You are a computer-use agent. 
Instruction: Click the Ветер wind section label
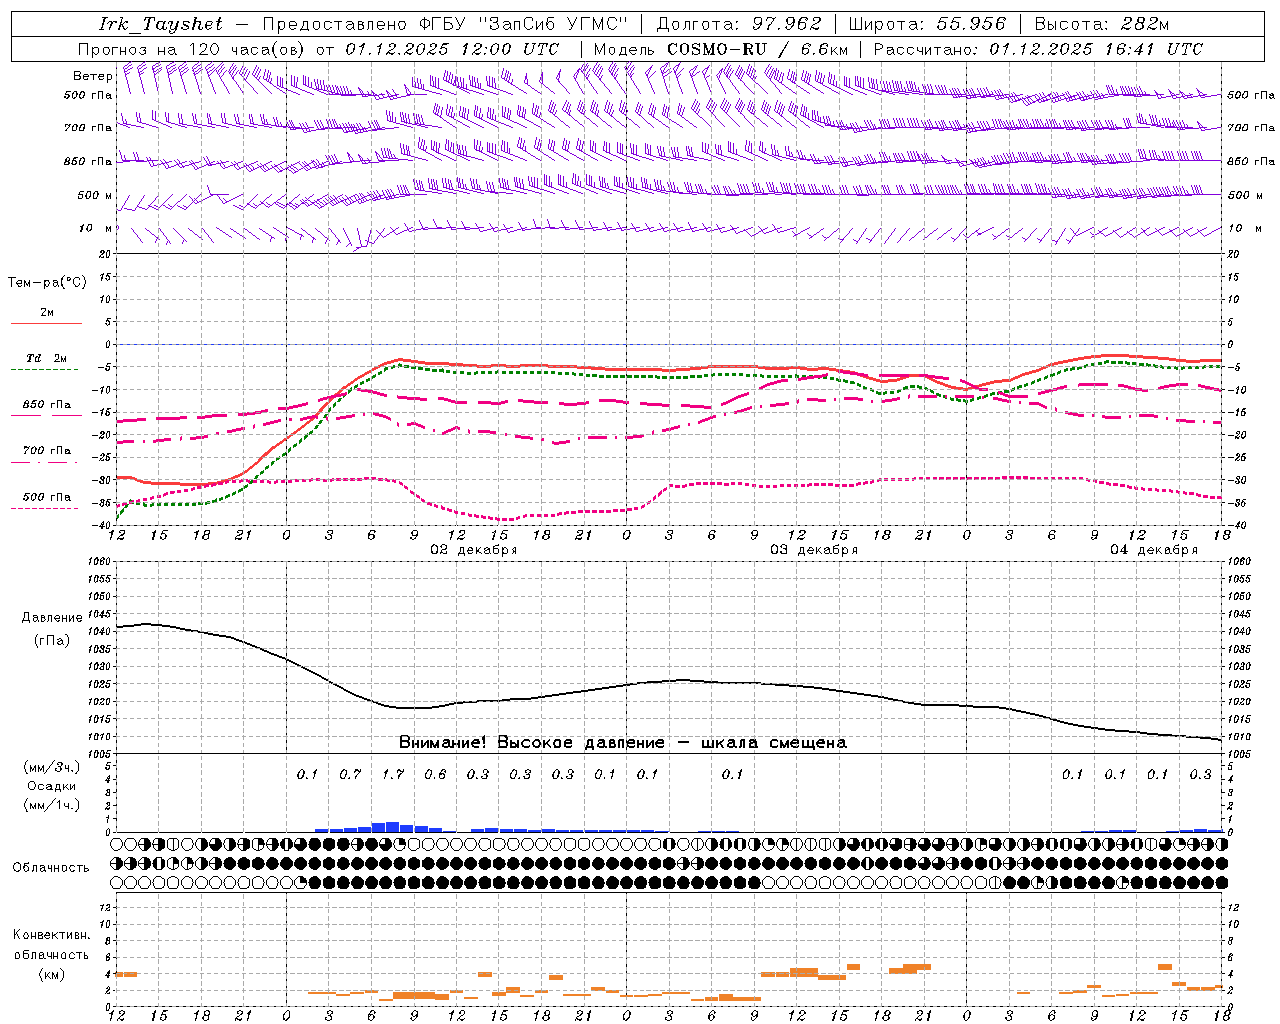click(92, 76)
